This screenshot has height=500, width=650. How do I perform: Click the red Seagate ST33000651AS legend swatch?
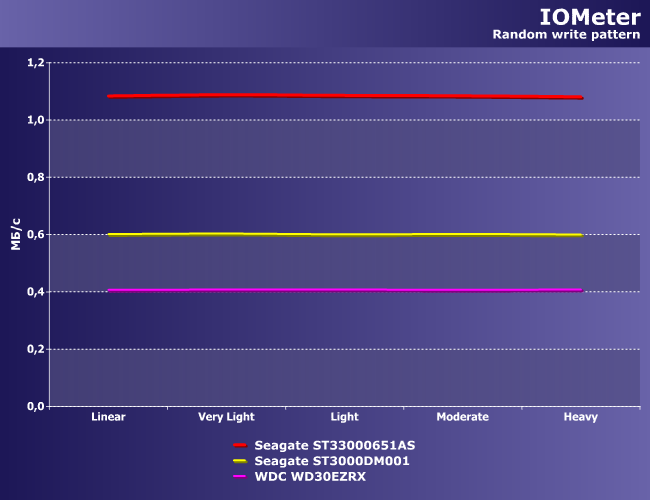[240, 445]
